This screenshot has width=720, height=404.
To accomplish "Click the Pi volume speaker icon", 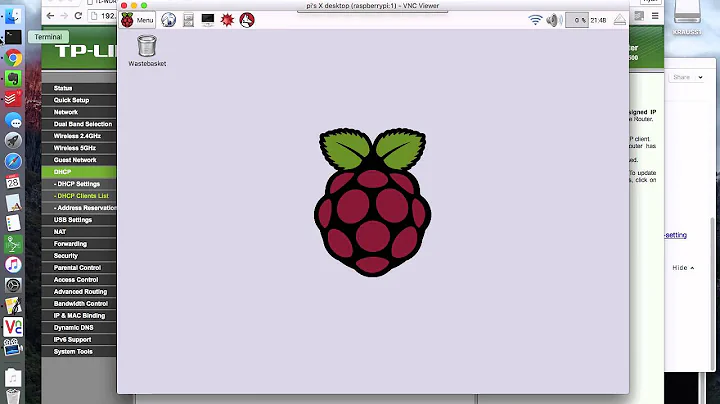I will pos(554,20).
